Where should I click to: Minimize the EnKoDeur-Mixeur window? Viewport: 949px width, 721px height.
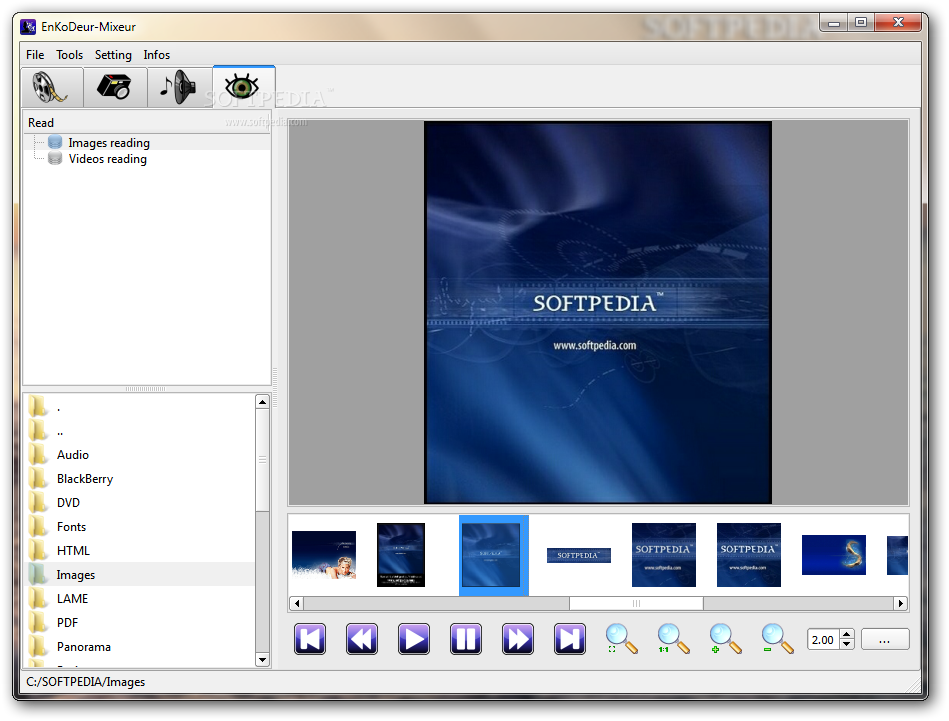[834, 23]
